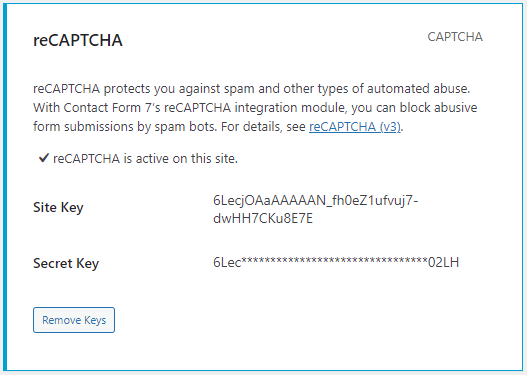Click the Site Key label
This screenshot has height=375, width=527.
pyautogui.click(x=58, y=207)
